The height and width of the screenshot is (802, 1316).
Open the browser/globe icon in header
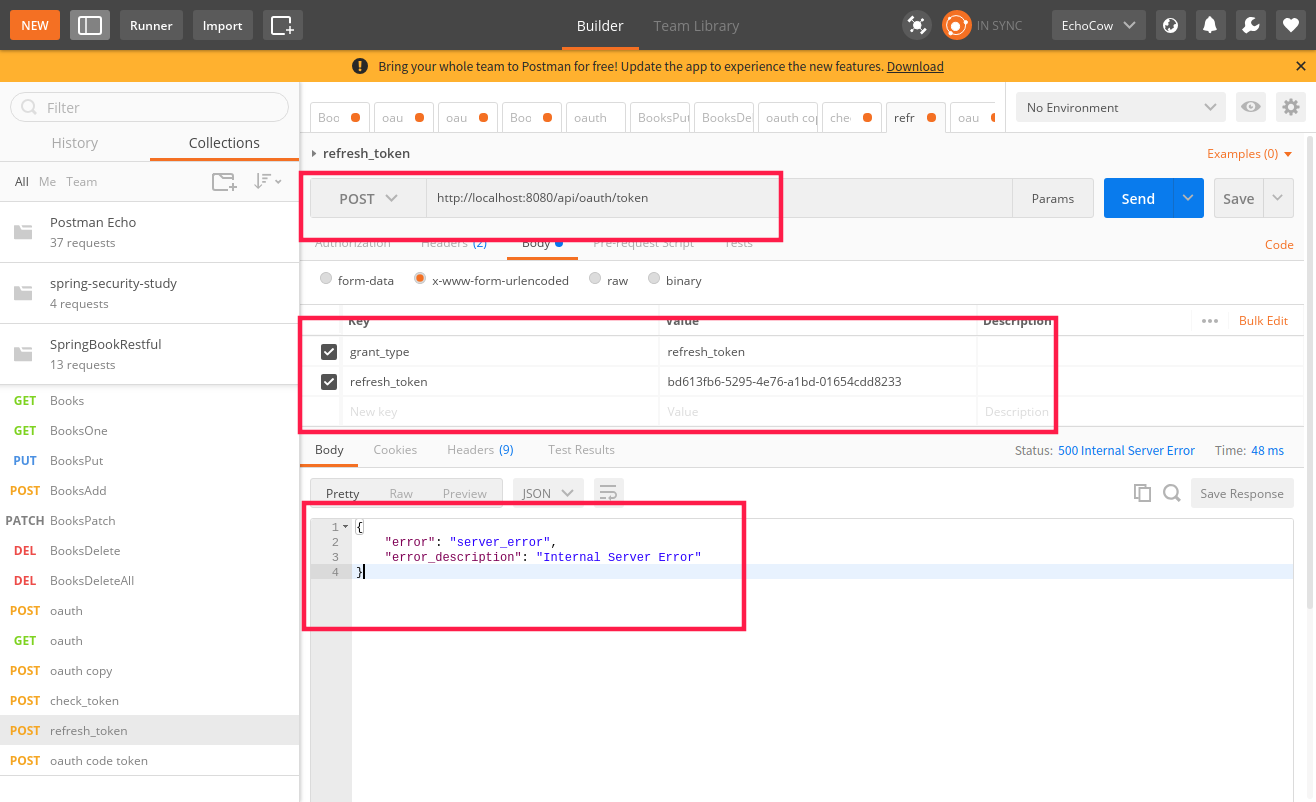1171,25
